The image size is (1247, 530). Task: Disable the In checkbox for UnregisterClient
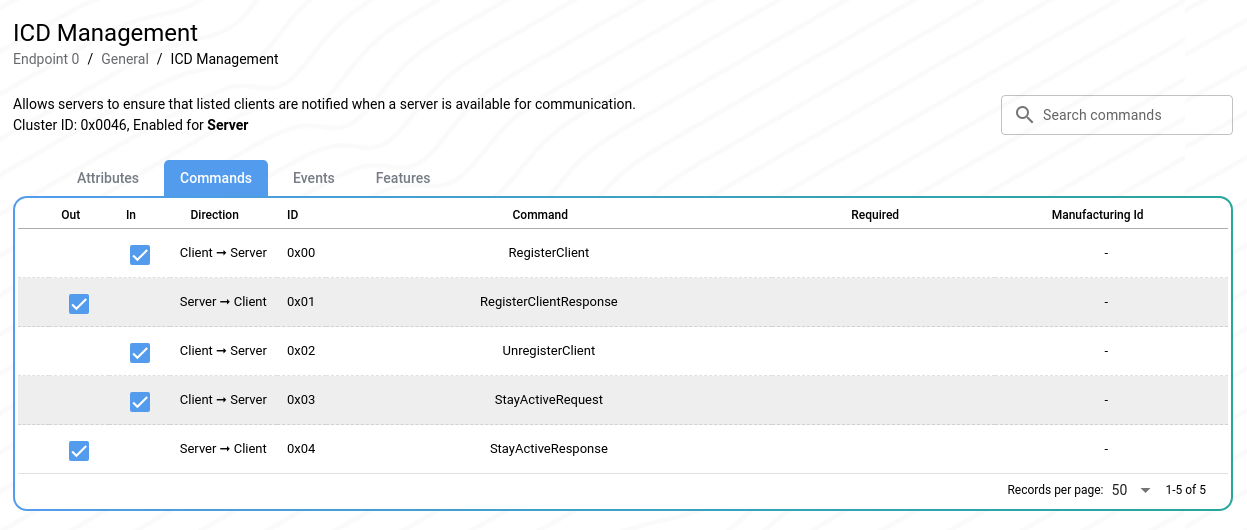[x=140, y=353]
